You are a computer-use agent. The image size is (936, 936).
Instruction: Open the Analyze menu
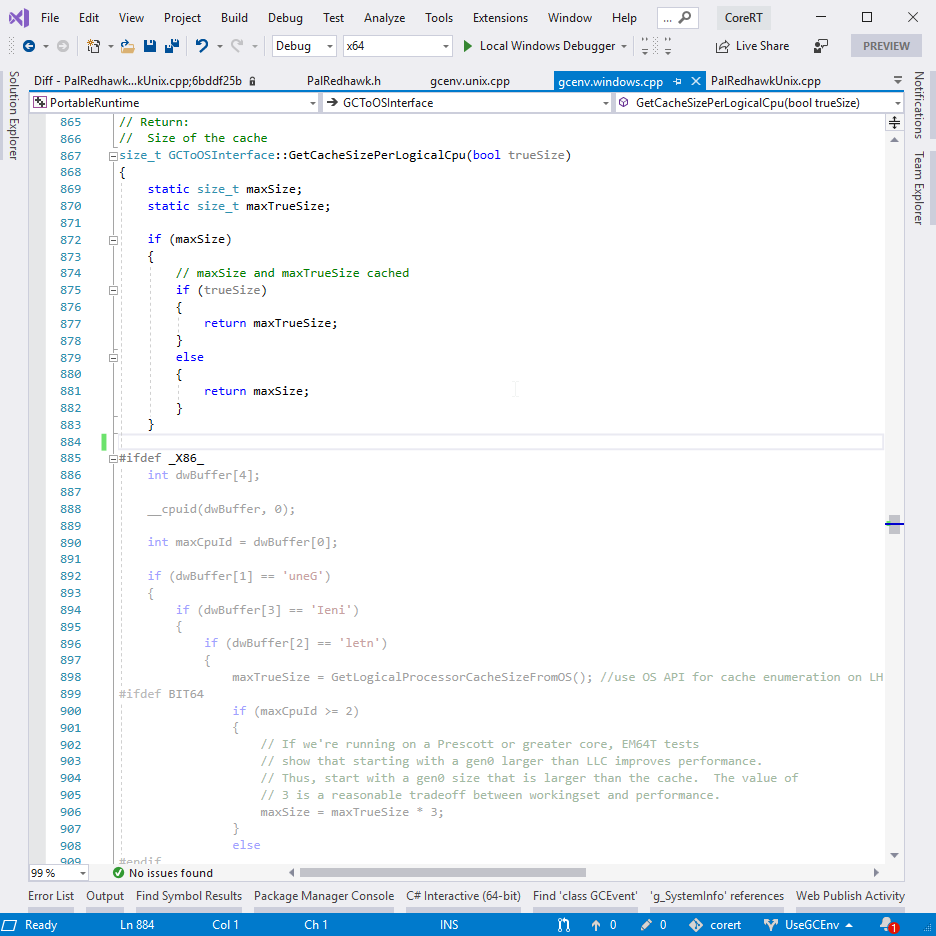point(384,18)
